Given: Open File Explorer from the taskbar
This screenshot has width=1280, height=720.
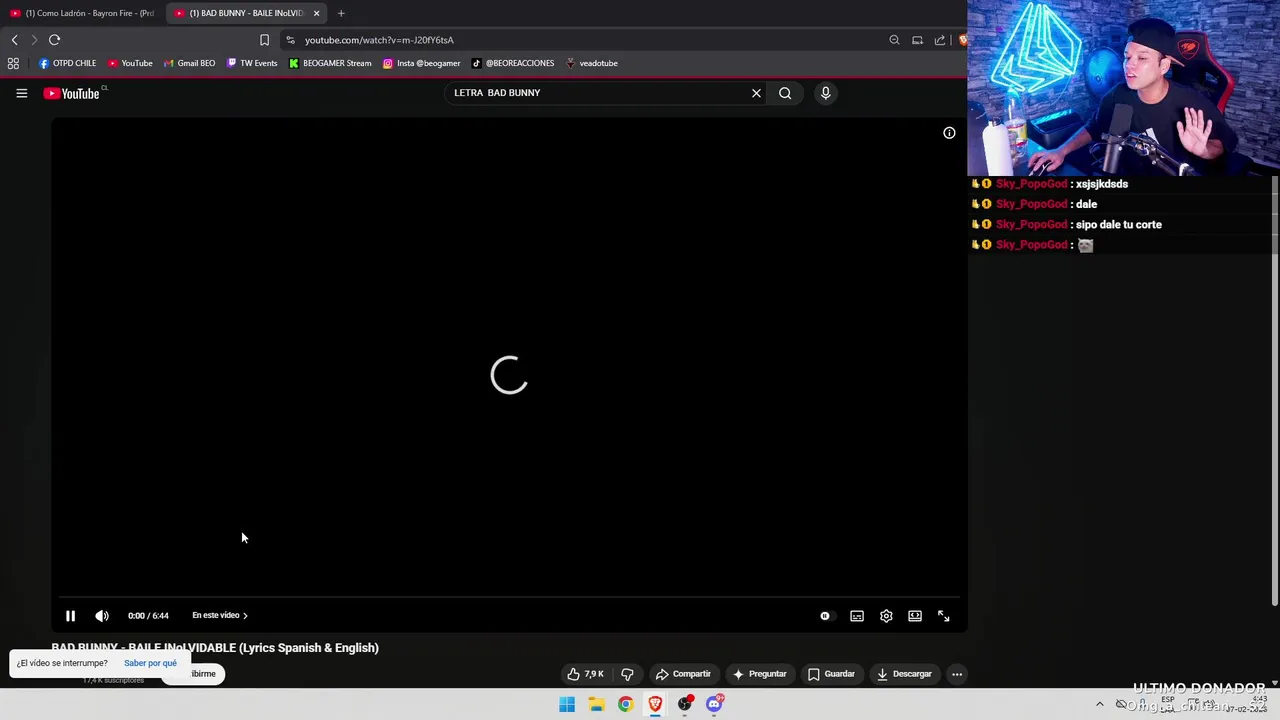Looking at the screenshot, I should coord(596,704).
